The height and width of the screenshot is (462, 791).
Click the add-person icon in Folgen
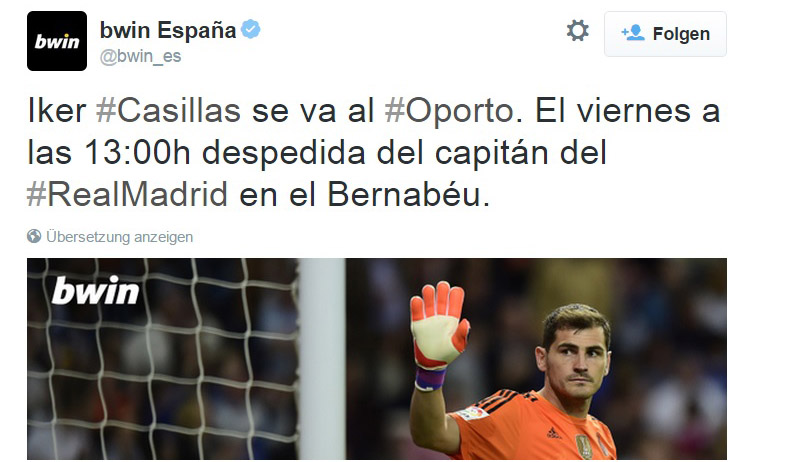click(633, 33)
